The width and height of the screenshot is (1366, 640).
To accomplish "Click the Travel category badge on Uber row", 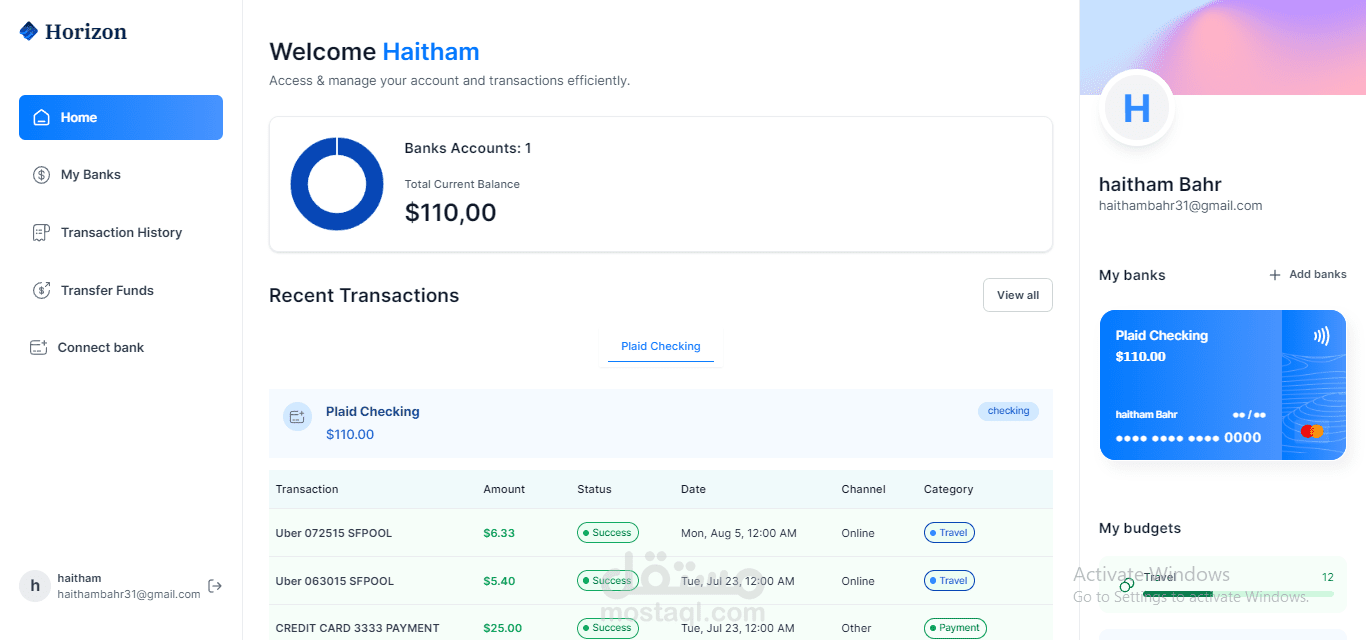I will [x=948, y=532].
